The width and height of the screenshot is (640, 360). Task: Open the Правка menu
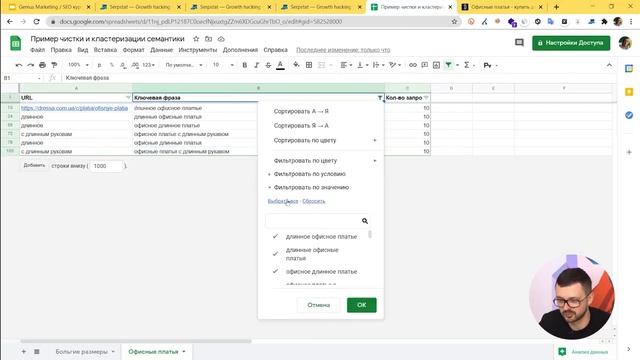coord(61,50)
